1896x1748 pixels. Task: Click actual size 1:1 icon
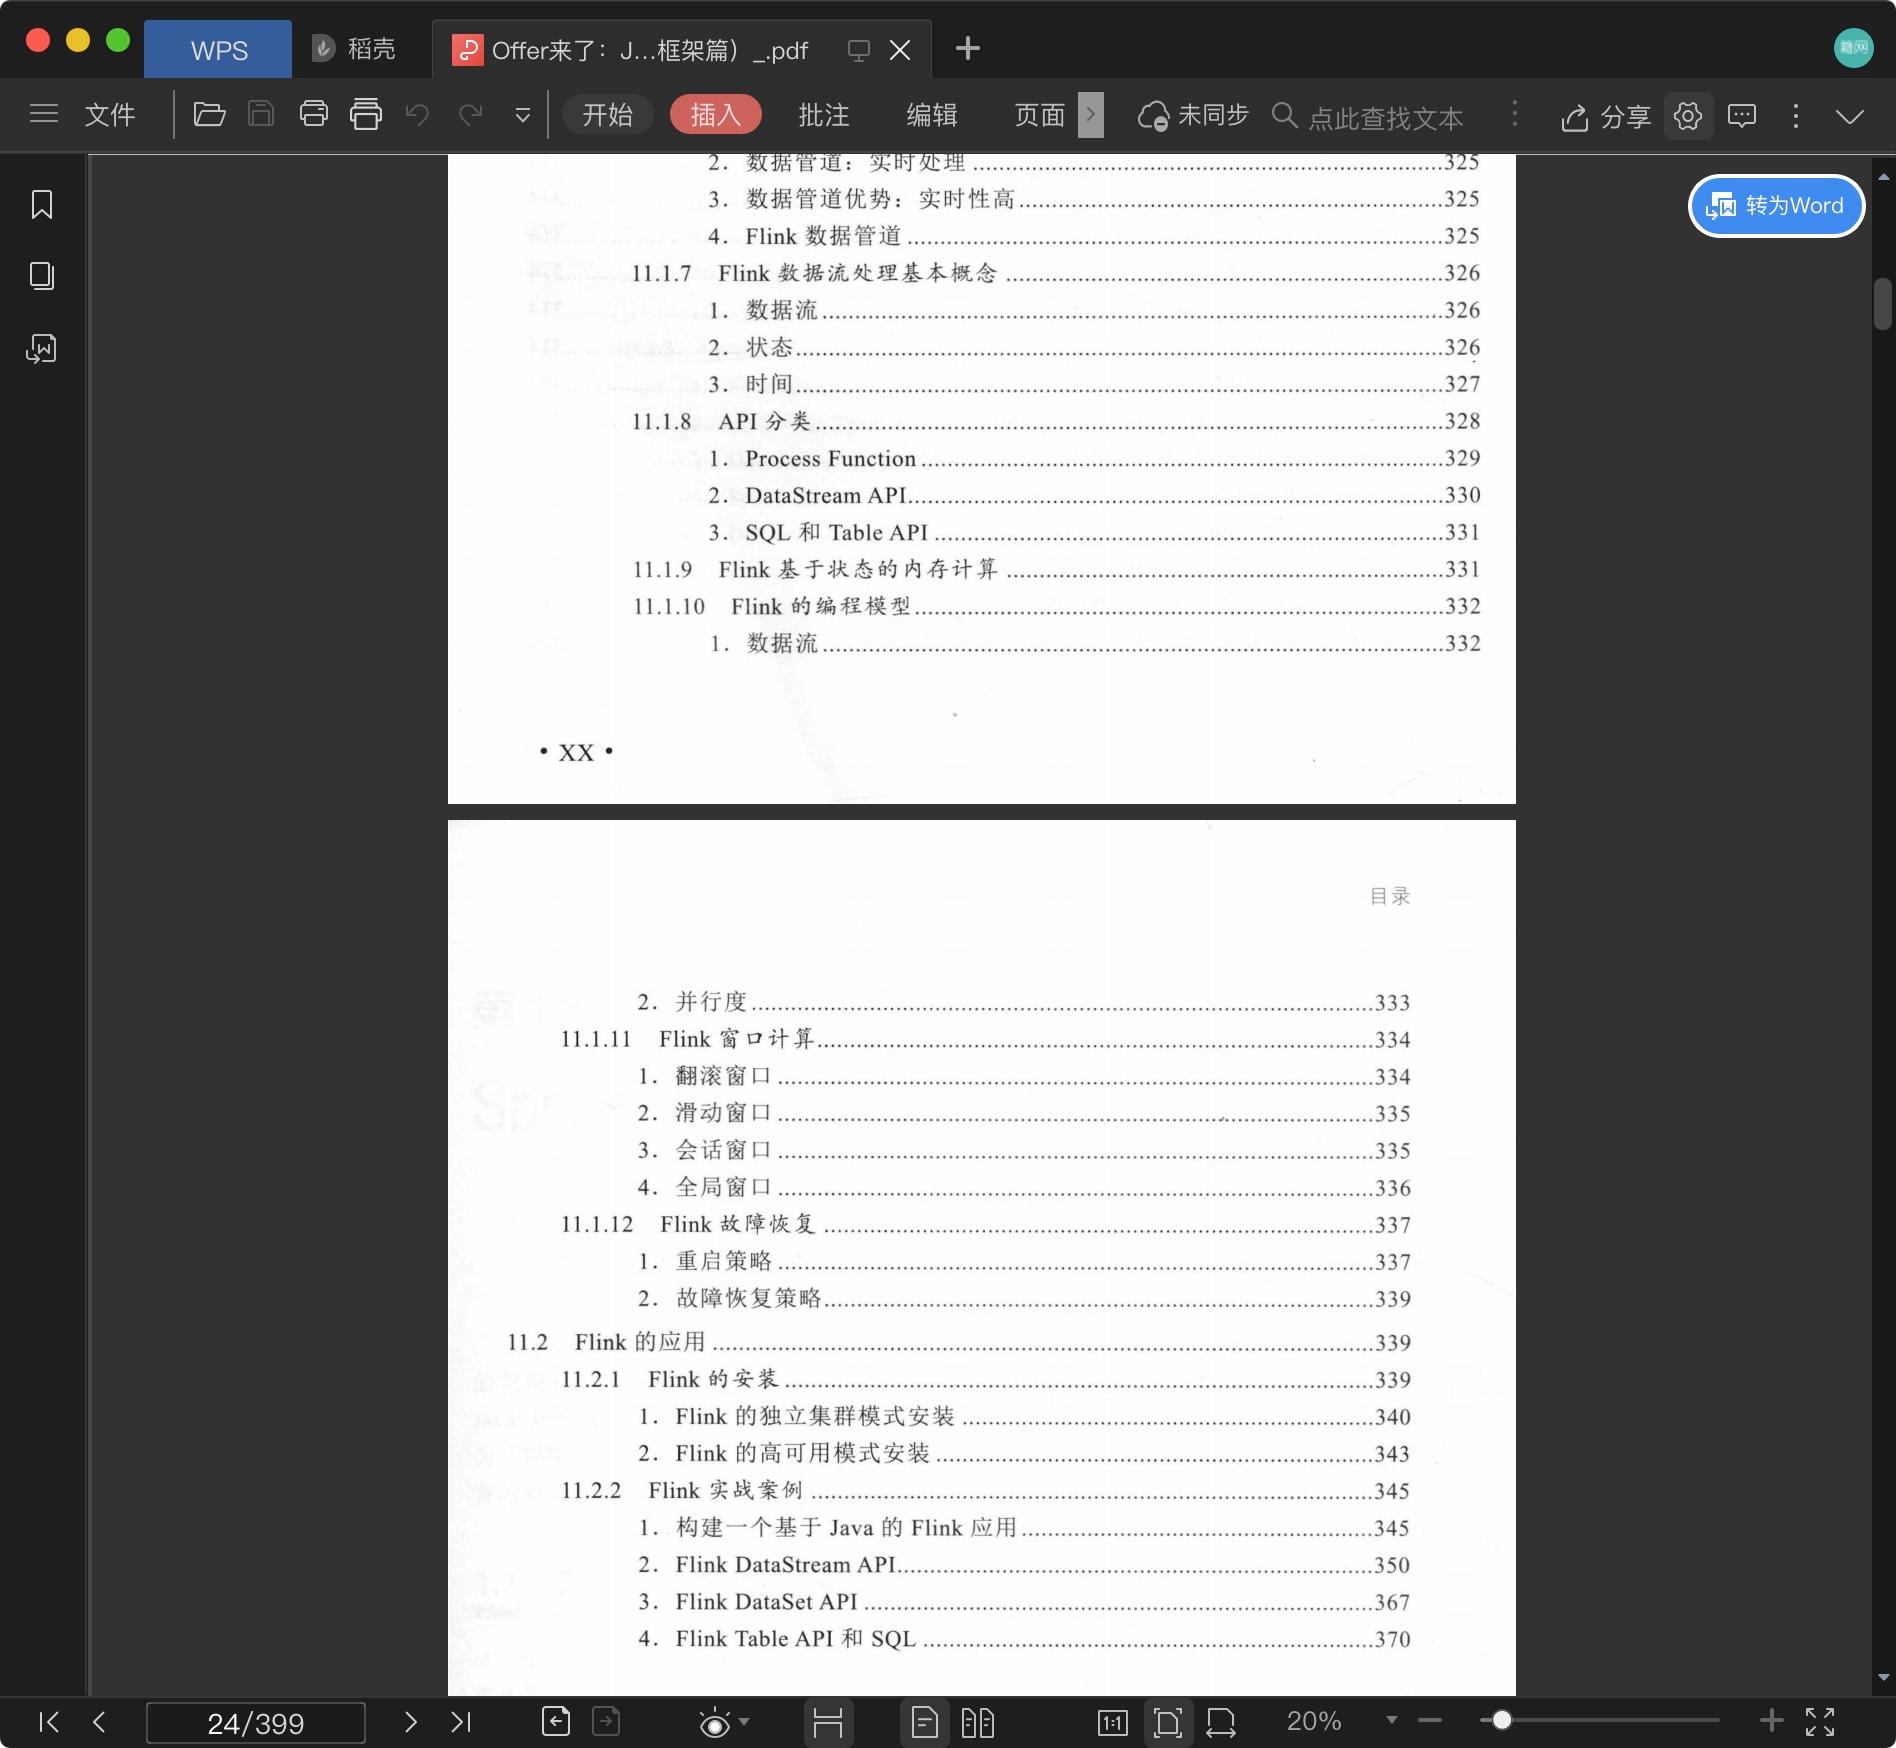[x=1113, y=1722]
